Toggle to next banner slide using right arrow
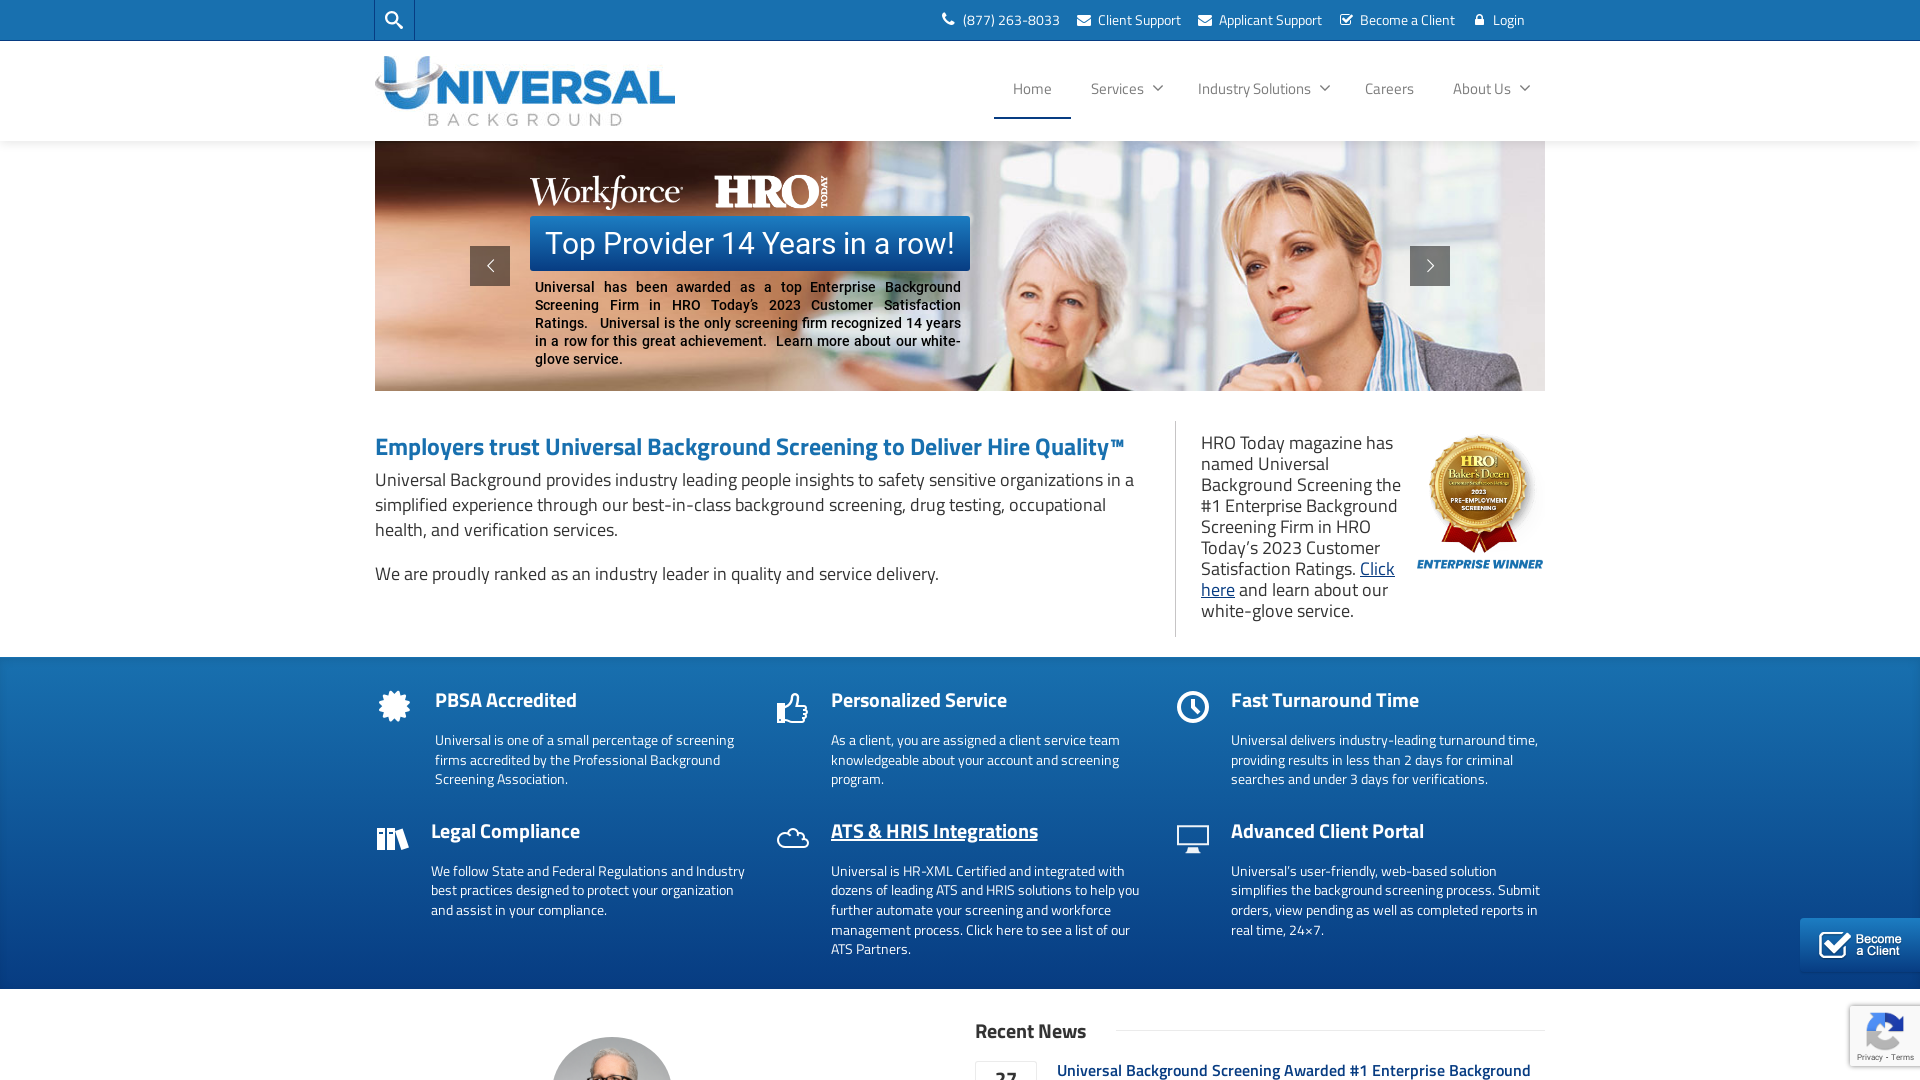The height and width of the screenshot is (1080, 1920). click(1429, 265)
